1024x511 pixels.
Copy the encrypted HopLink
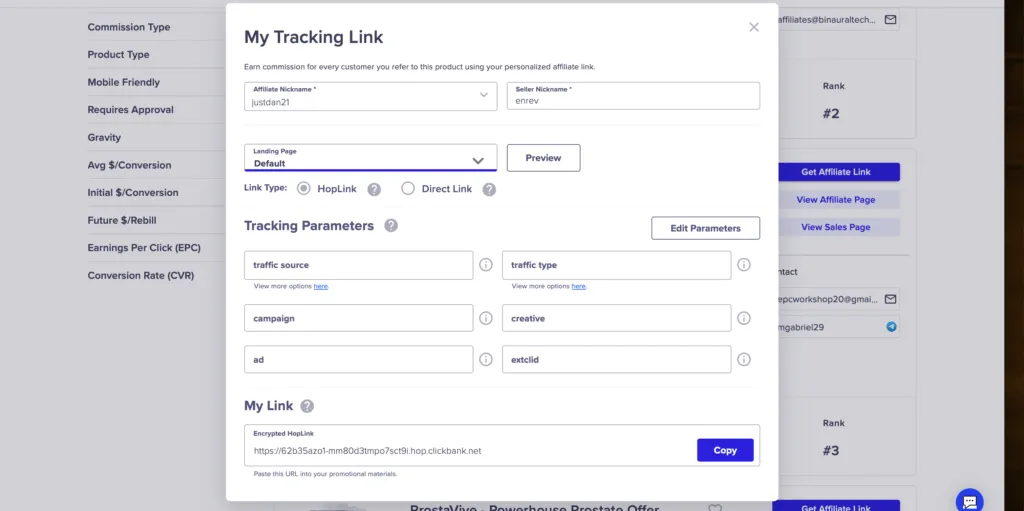click(x=725, y=450)
